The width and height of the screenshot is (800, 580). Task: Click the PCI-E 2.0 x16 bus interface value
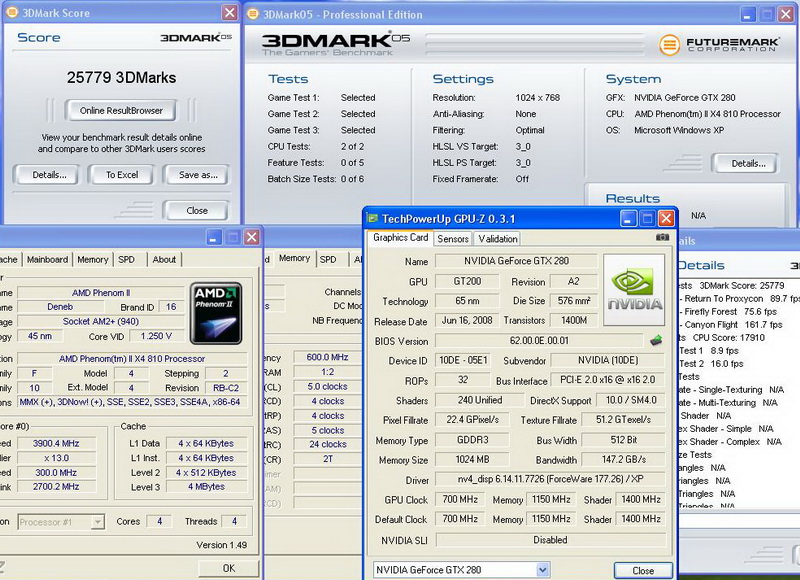click(607, 380)
